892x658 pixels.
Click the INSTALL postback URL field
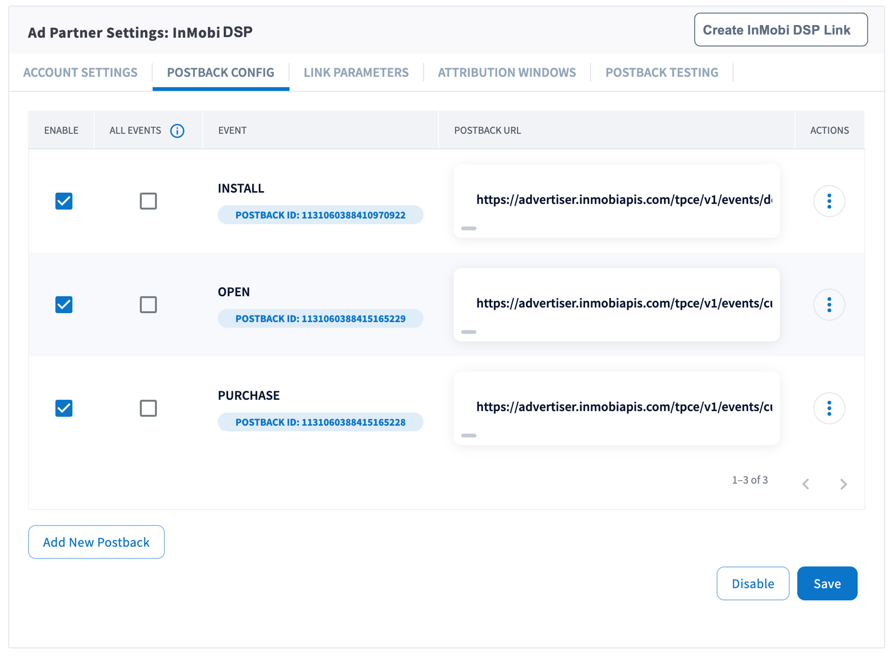[617, 200]
